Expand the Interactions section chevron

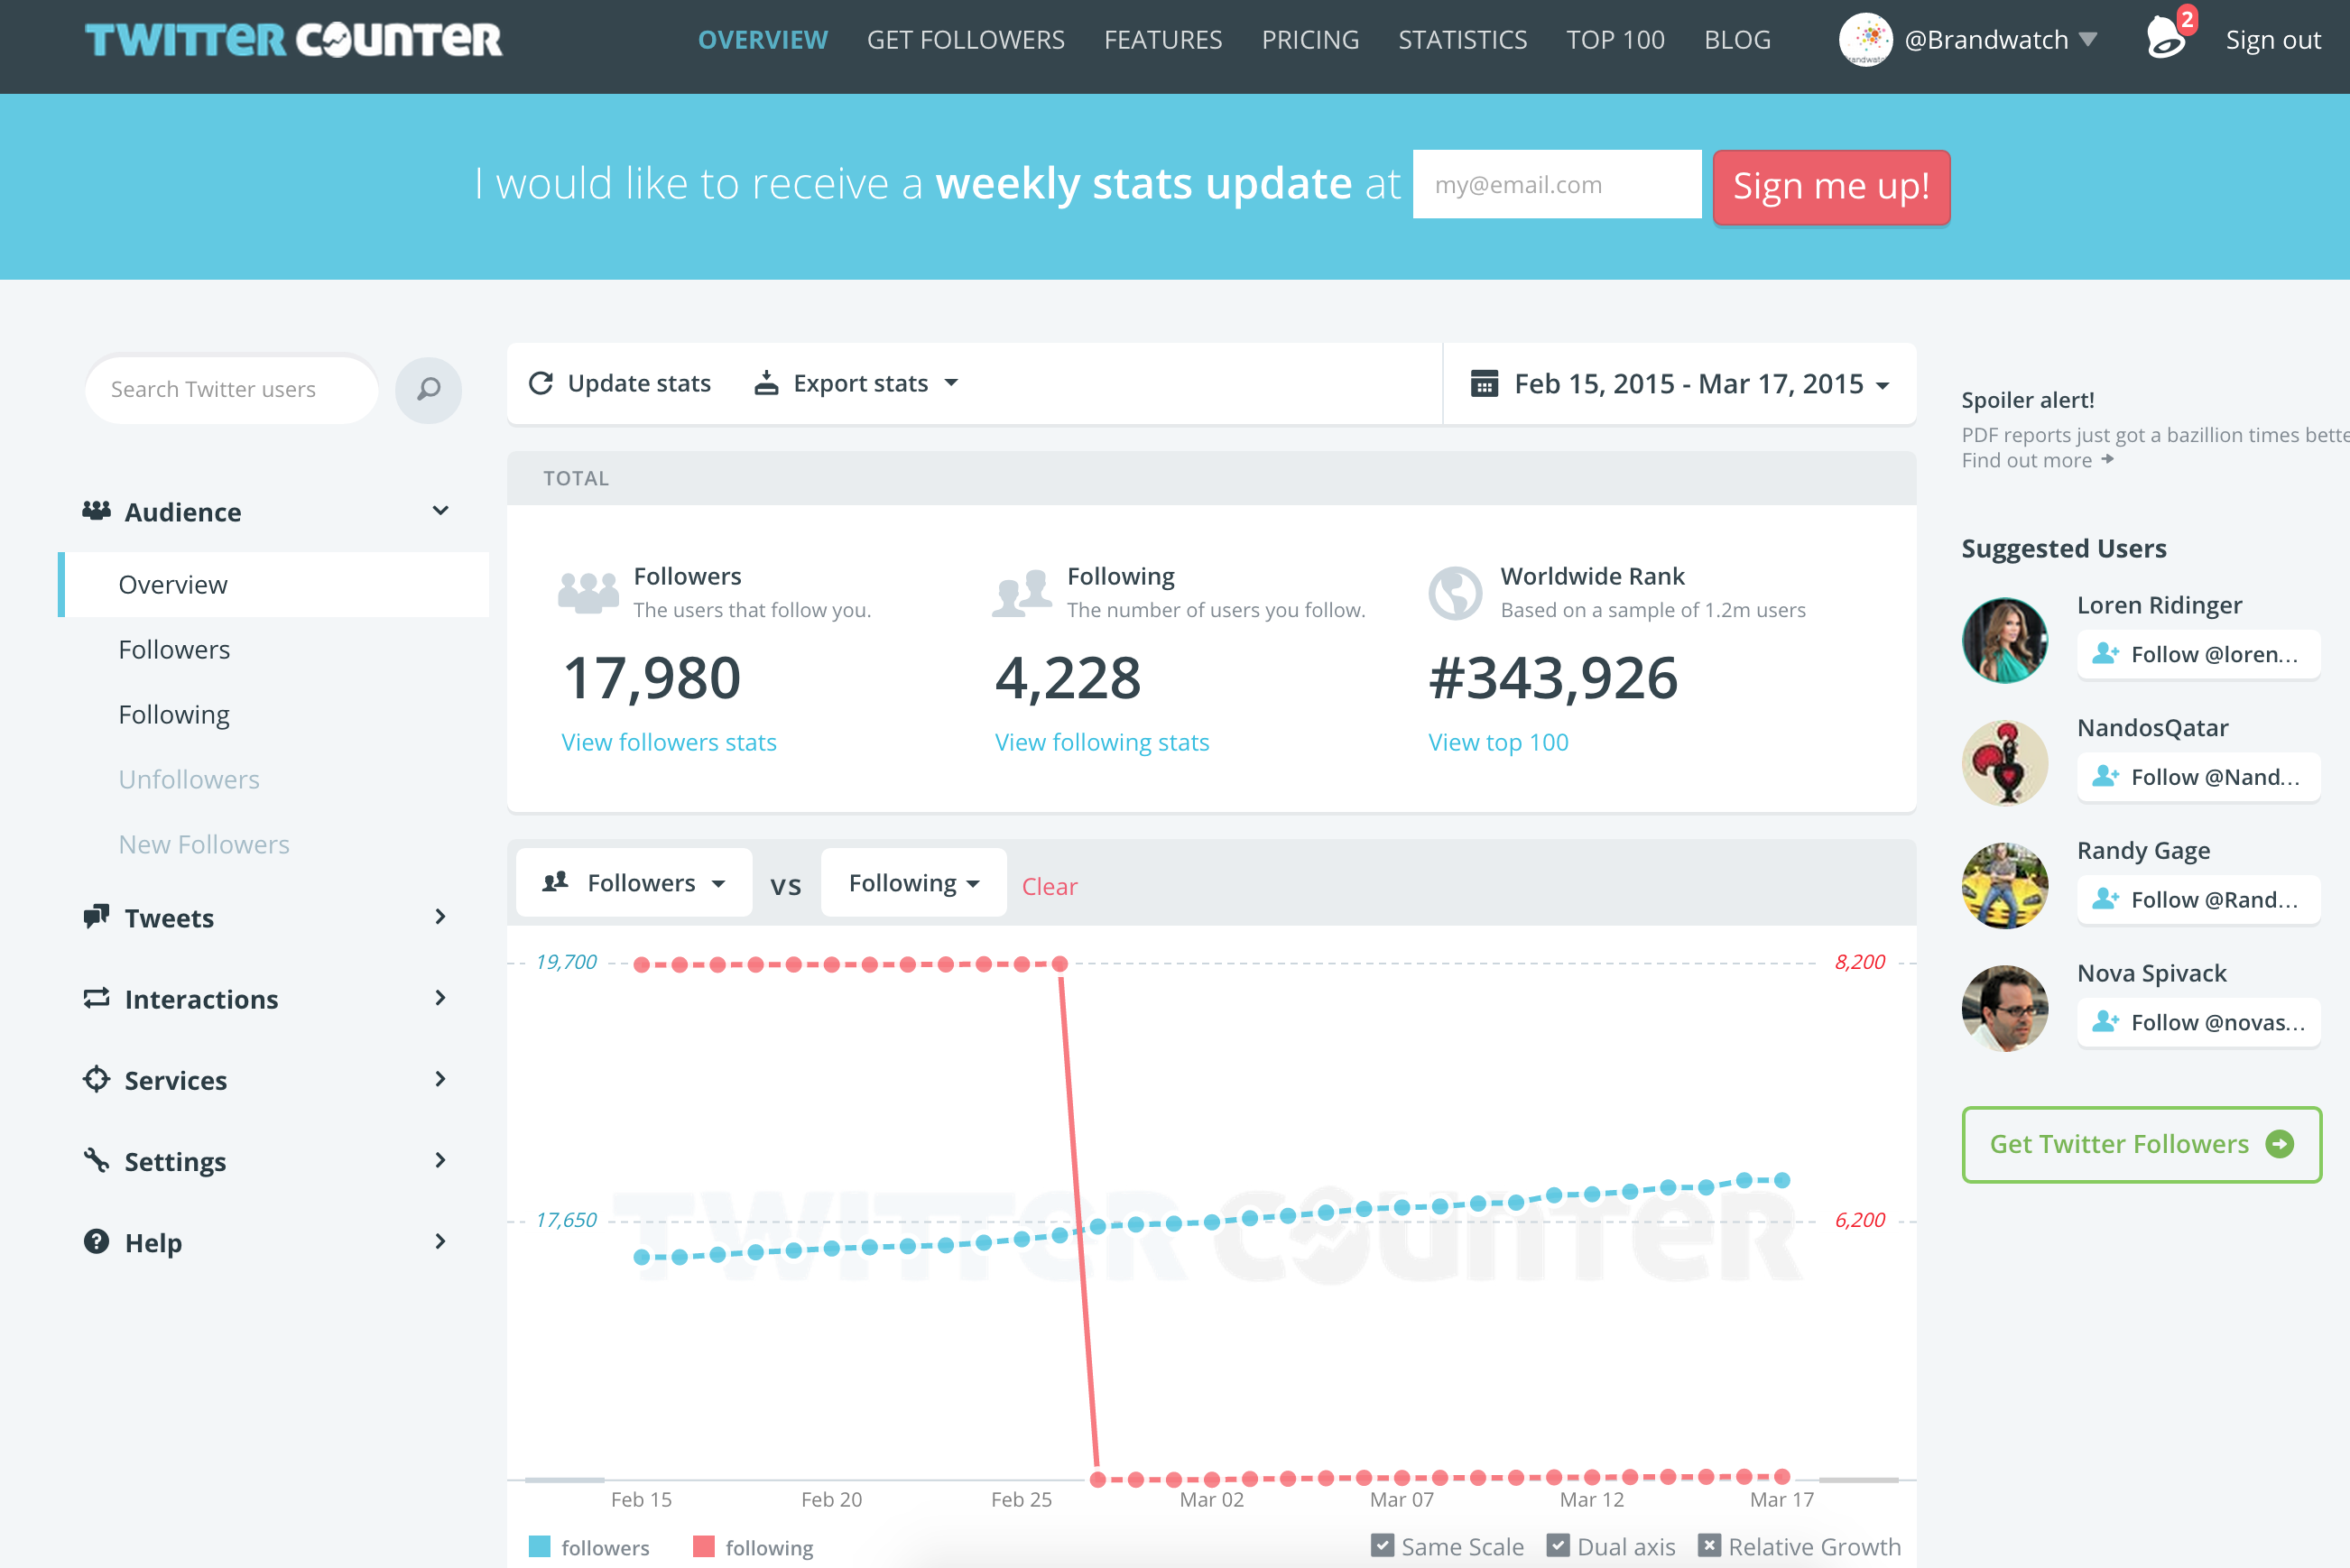(x=440, y=998)
